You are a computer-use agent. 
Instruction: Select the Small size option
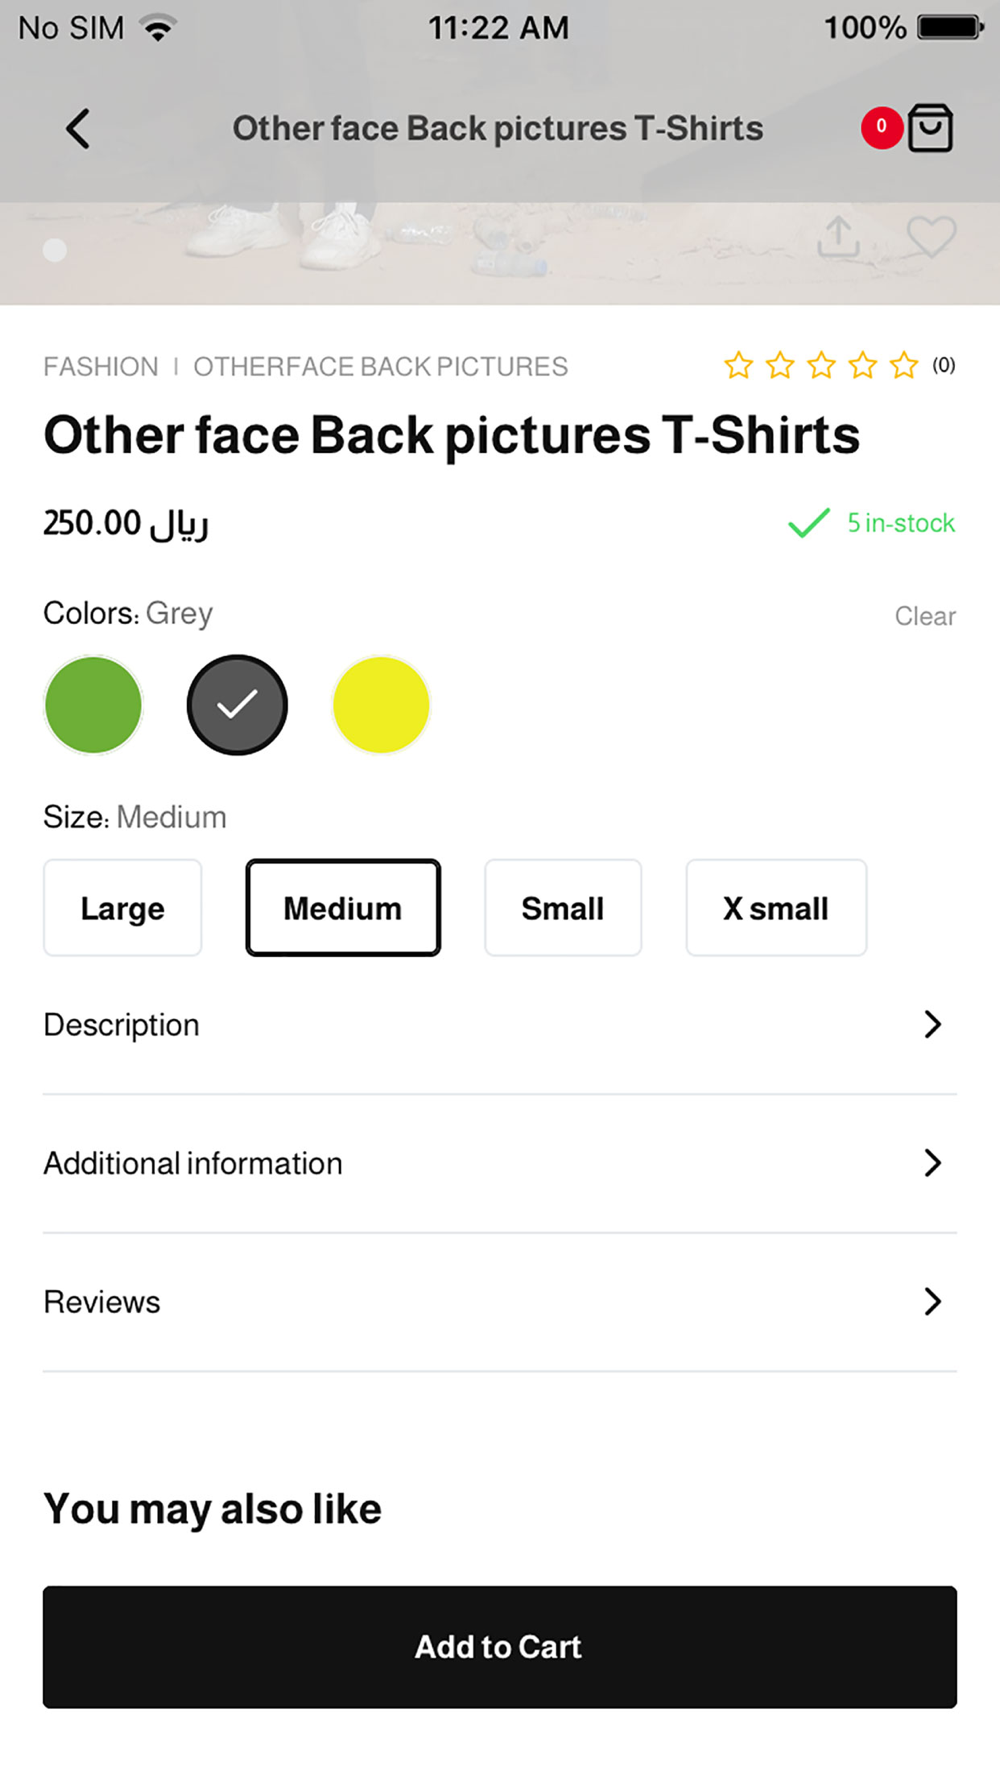click(563, 908)
